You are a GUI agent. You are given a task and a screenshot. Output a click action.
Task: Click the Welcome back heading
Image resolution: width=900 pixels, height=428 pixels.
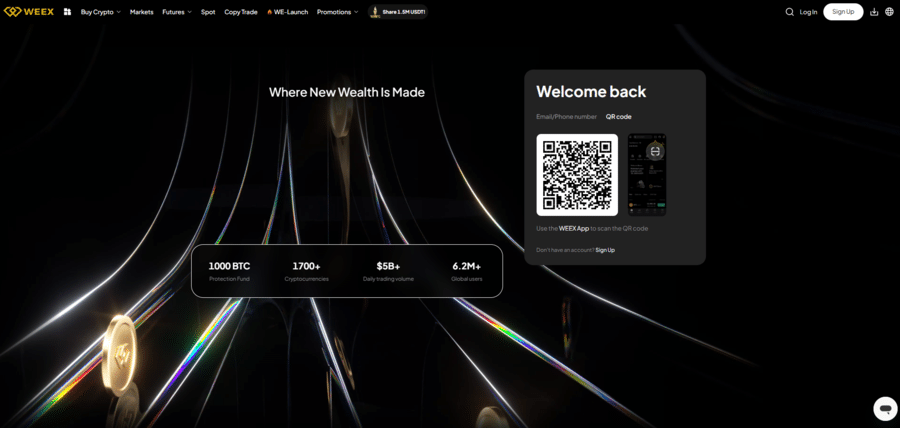[x=591, y=92]
